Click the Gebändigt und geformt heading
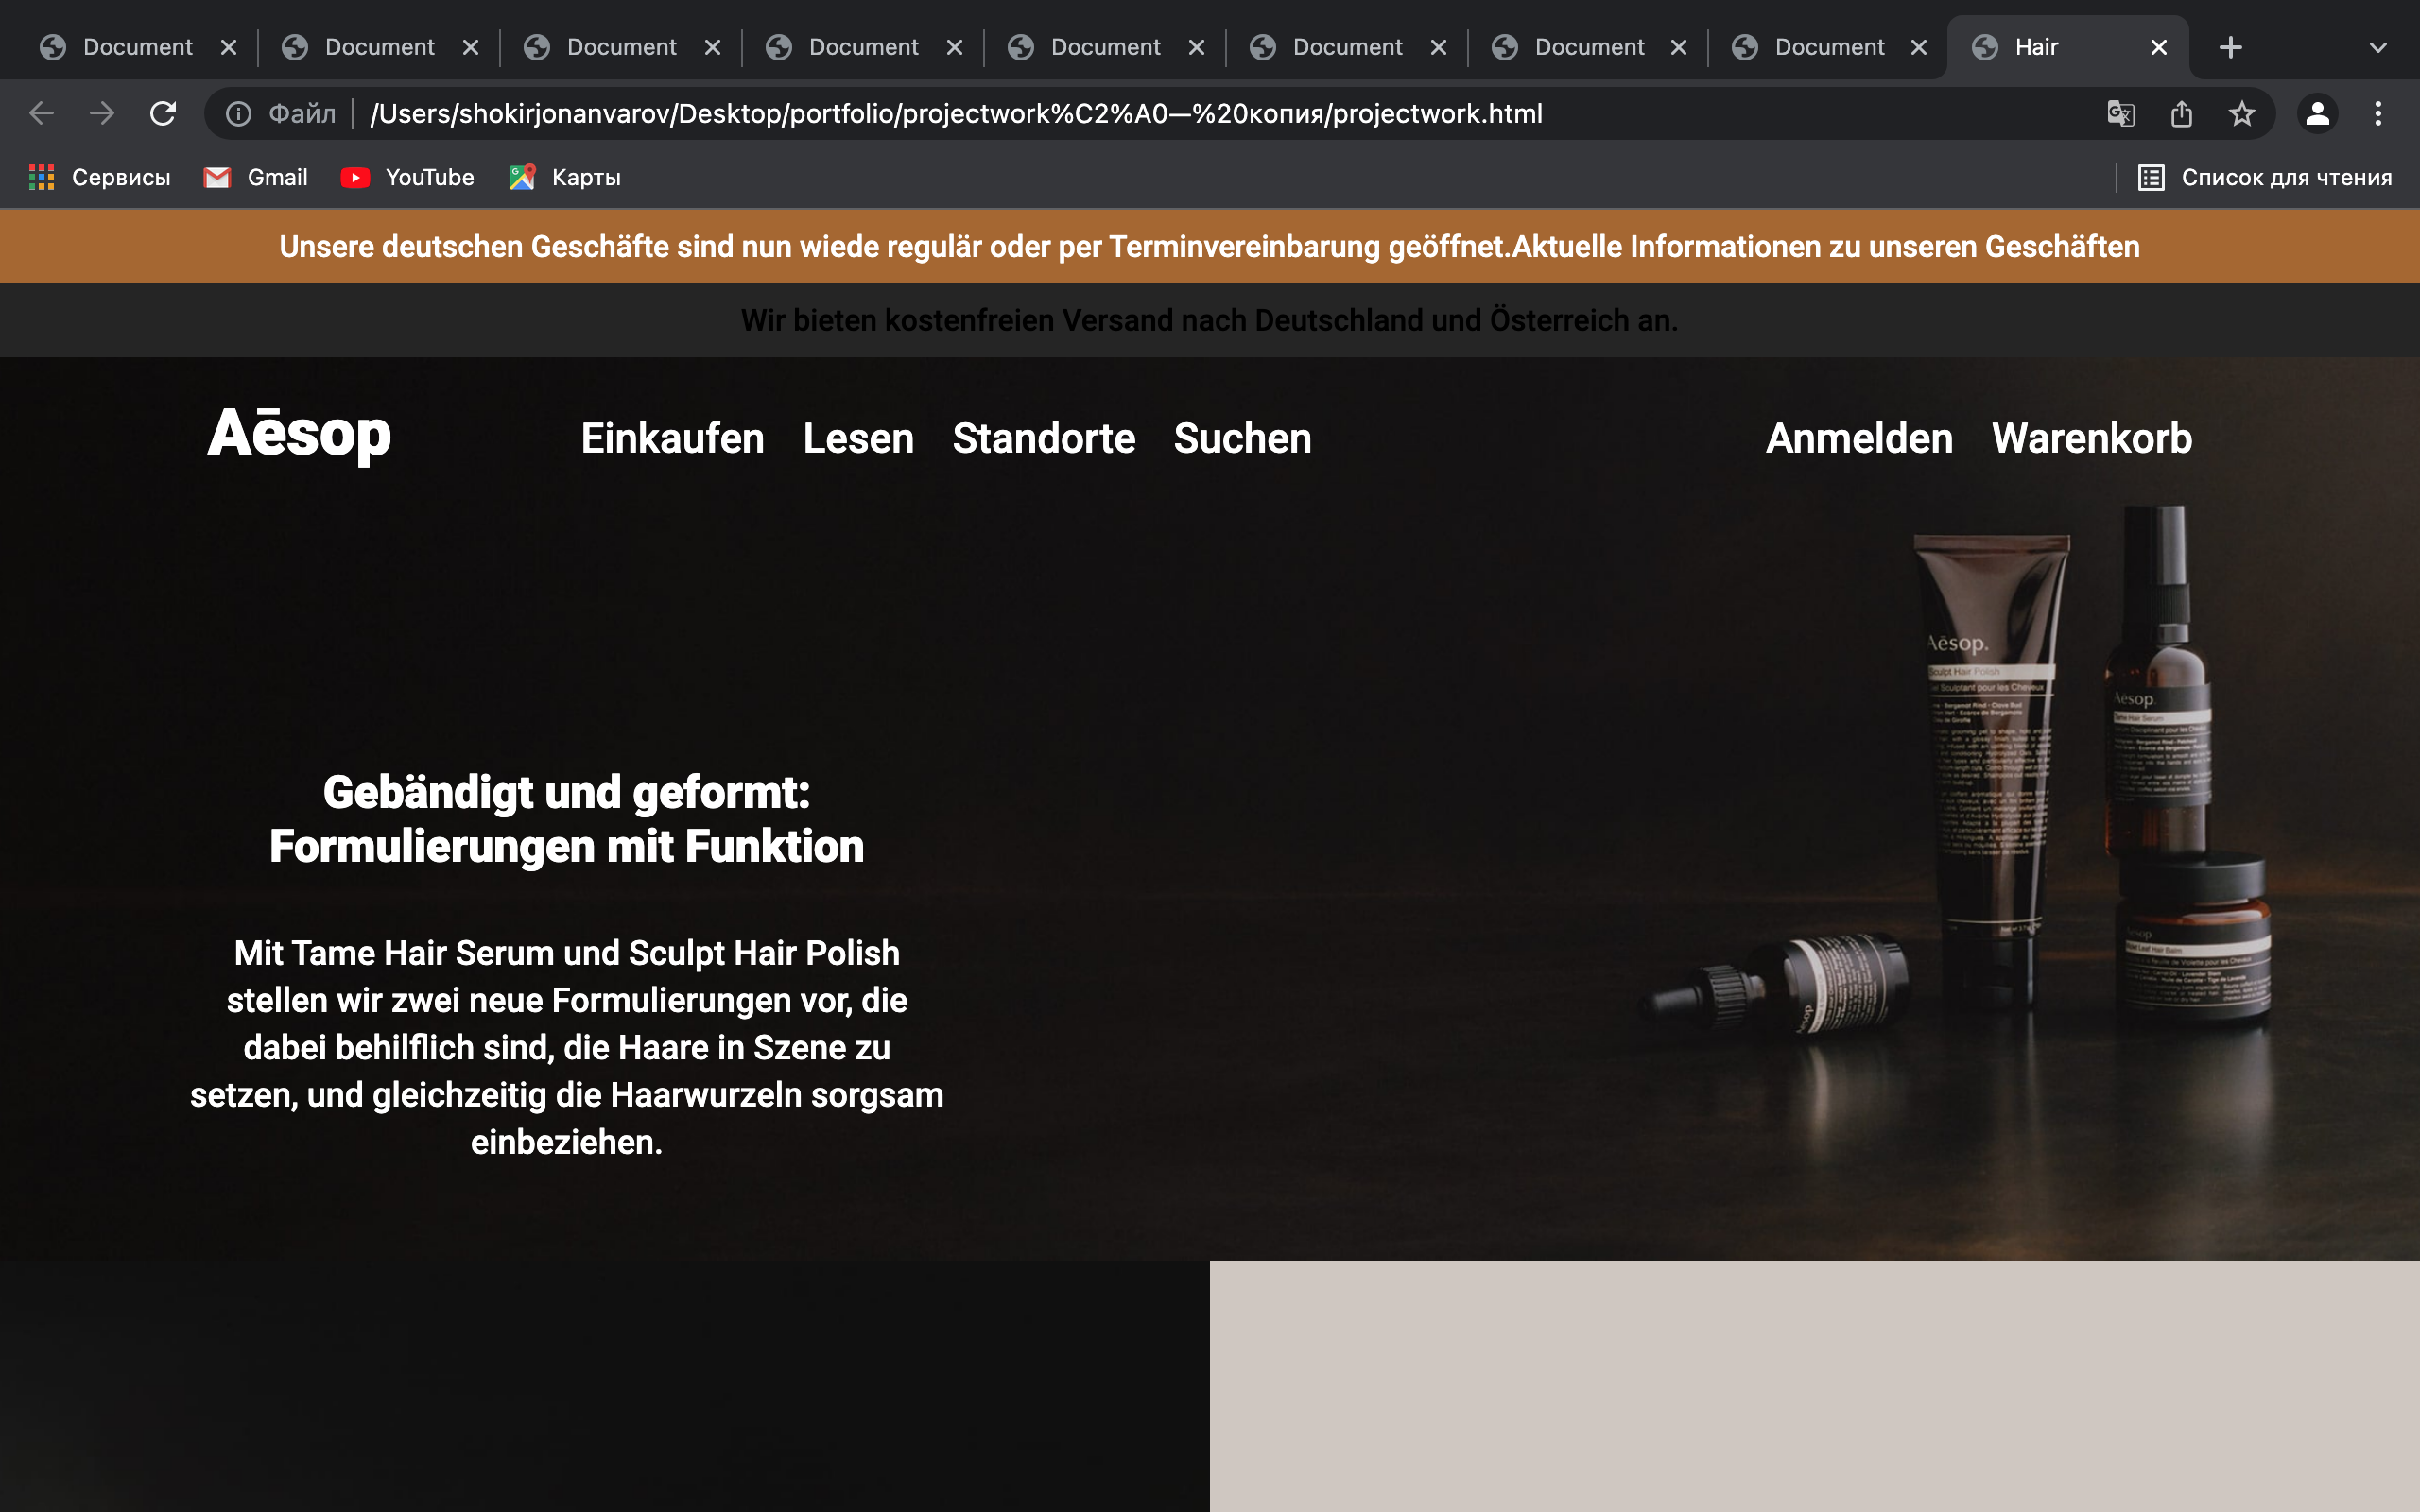Viewport: 2420px width, 1512px height. pos(567,819)
